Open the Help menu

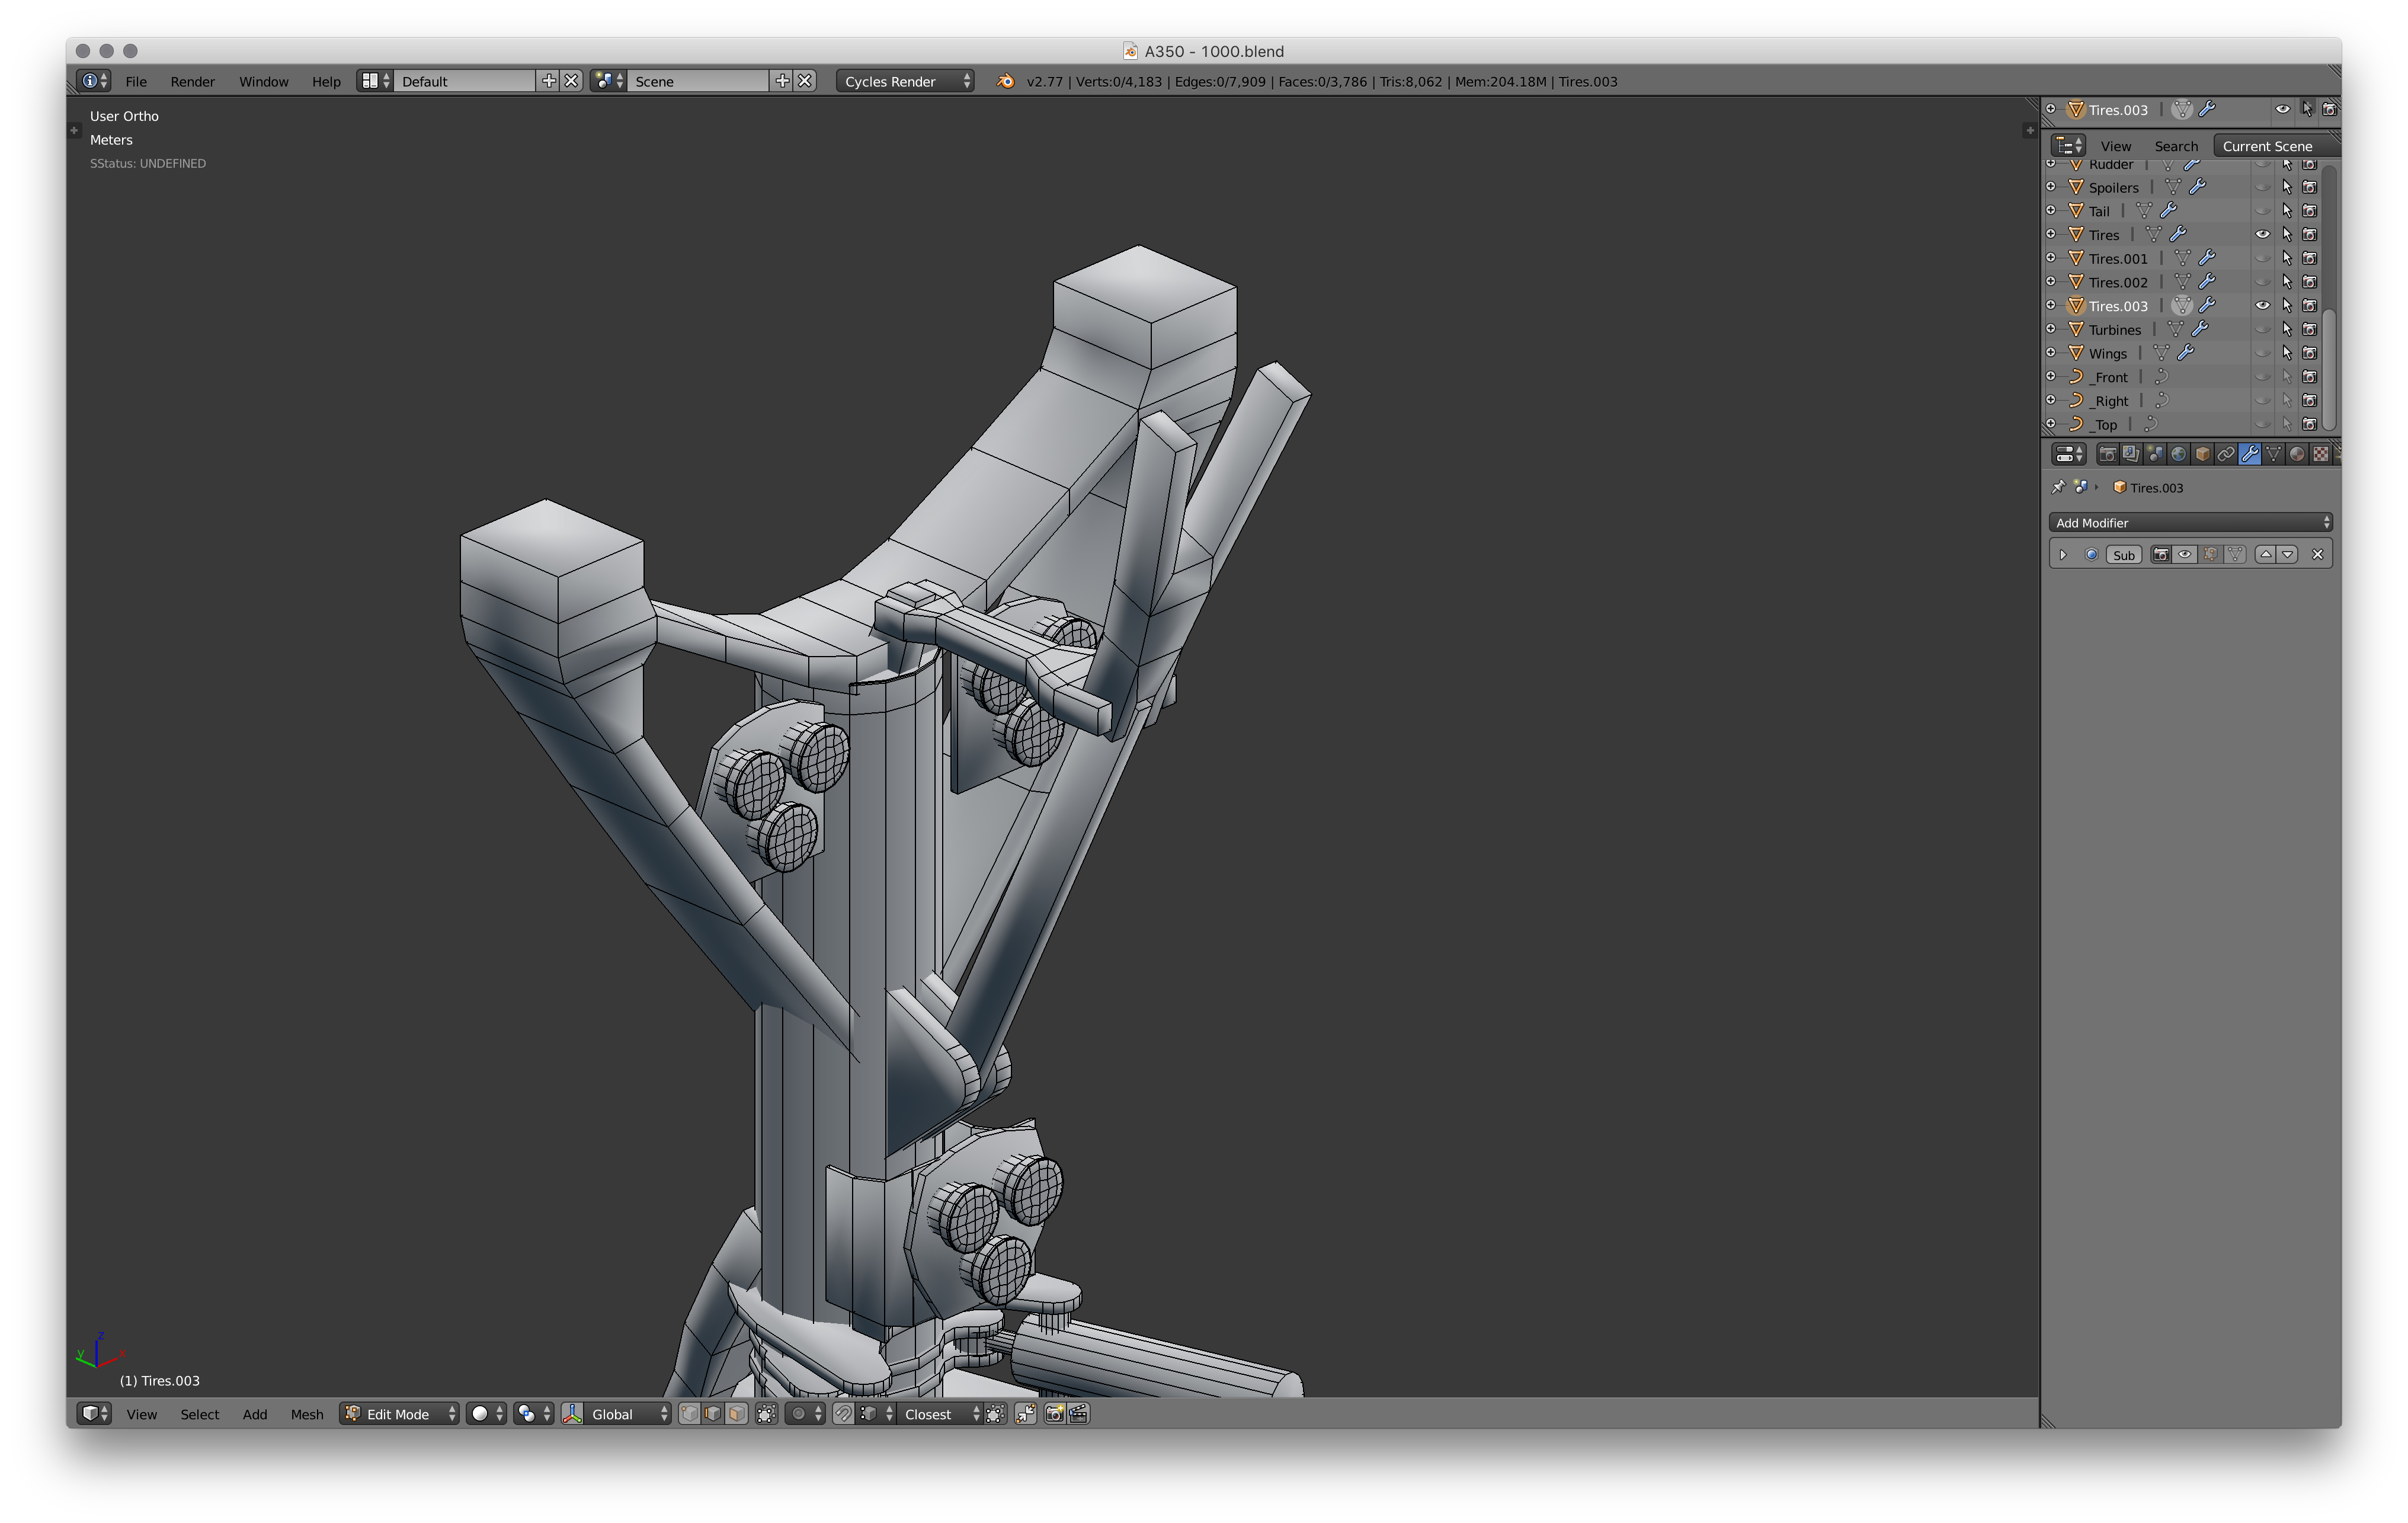[326, 81]
